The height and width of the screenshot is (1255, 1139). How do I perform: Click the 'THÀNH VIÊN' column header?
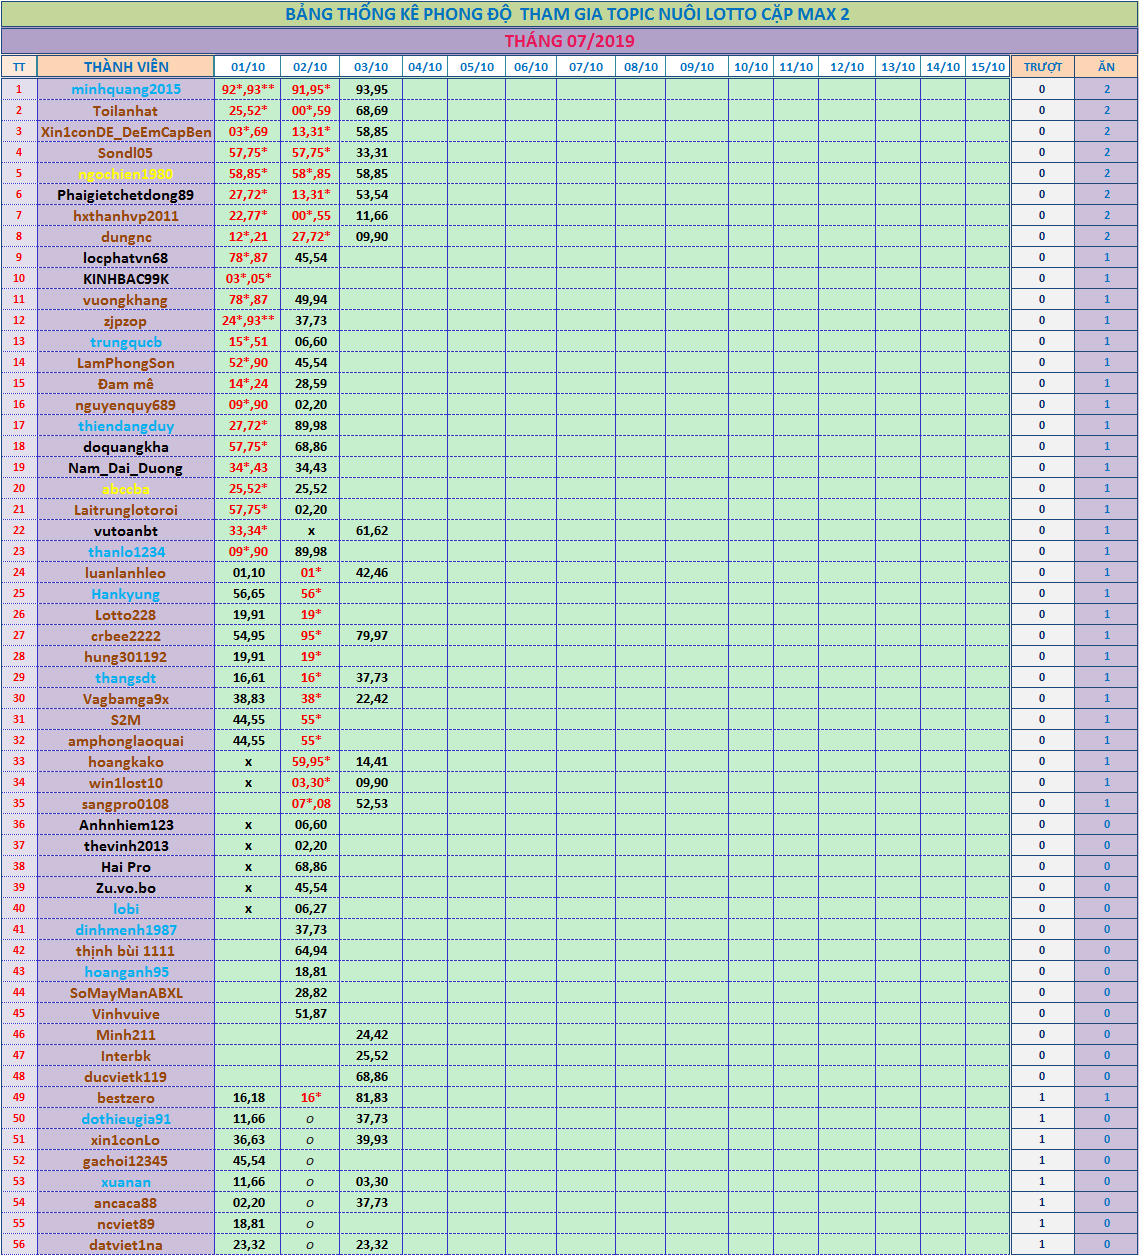126,67
